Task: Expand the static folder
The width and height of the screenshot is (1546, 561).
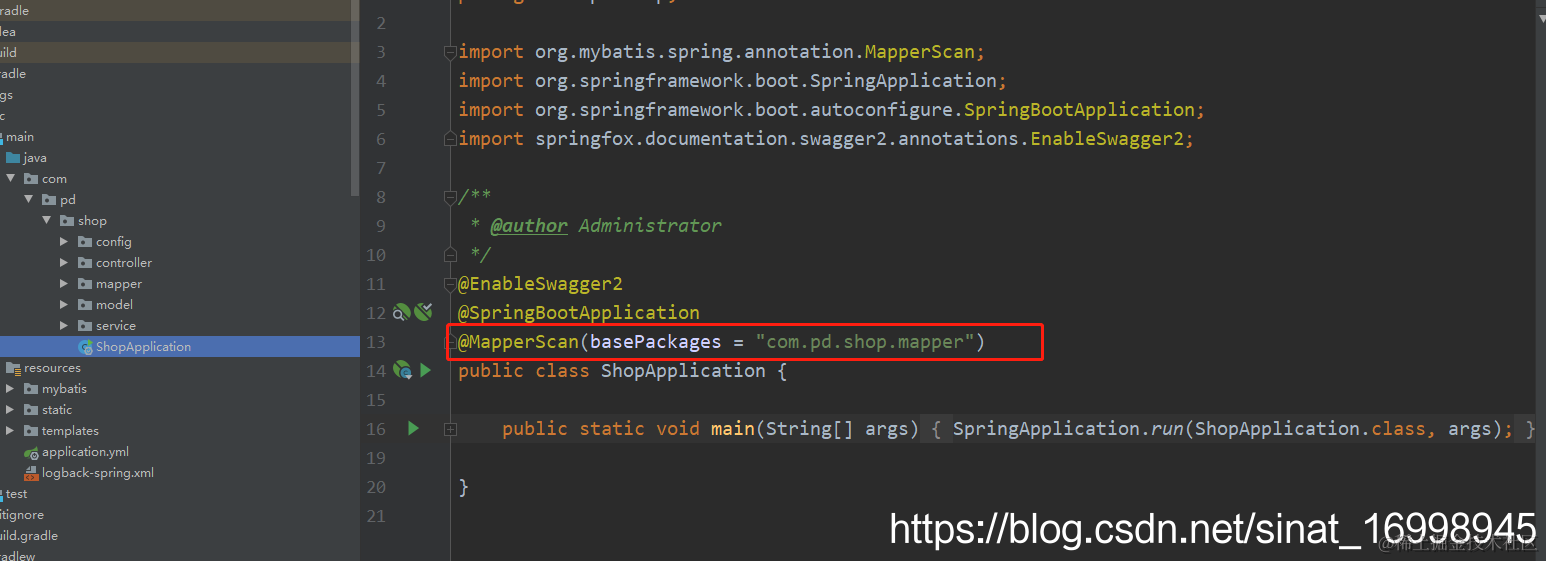Action: [x=11, y=410]
